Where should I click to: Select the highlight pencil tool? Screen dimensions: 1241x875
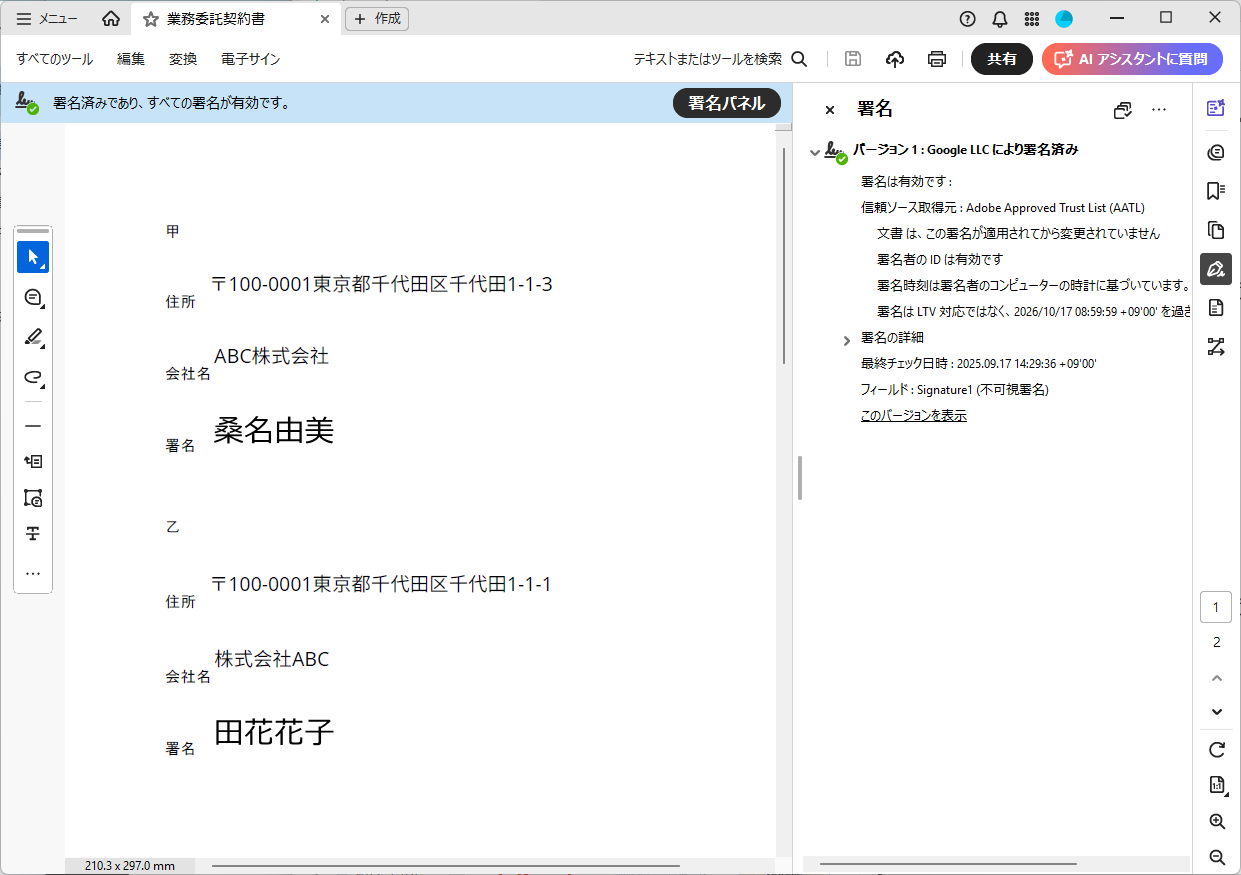tap(33, 338)
